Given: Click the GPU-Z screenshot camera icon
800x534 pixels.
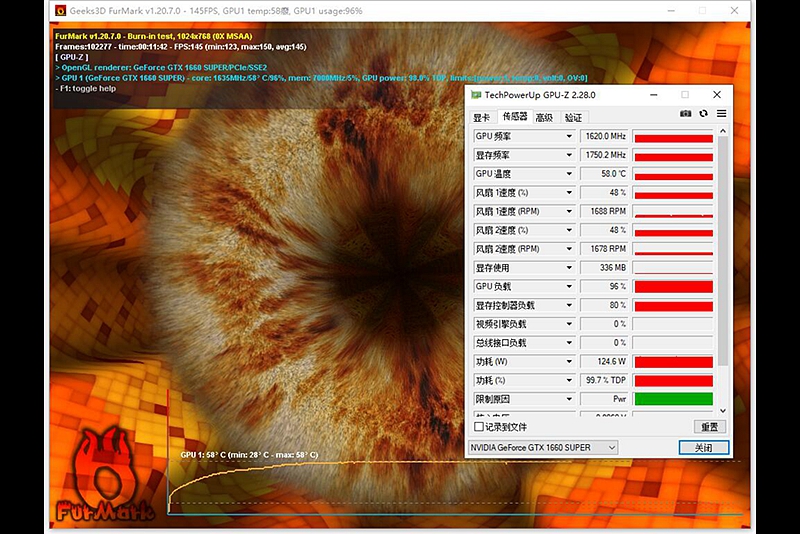Looking at the screenshot, I should click(685, 113).
